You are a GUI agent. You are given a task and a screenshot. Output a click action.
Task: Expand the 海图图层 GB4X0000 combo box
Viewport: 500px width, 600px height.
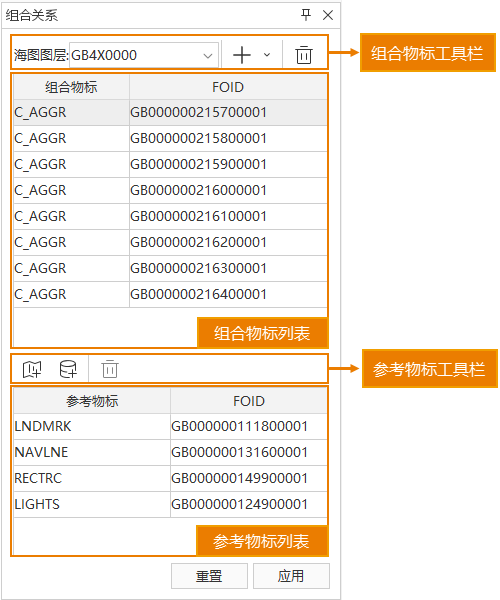[x=144, y=55]
